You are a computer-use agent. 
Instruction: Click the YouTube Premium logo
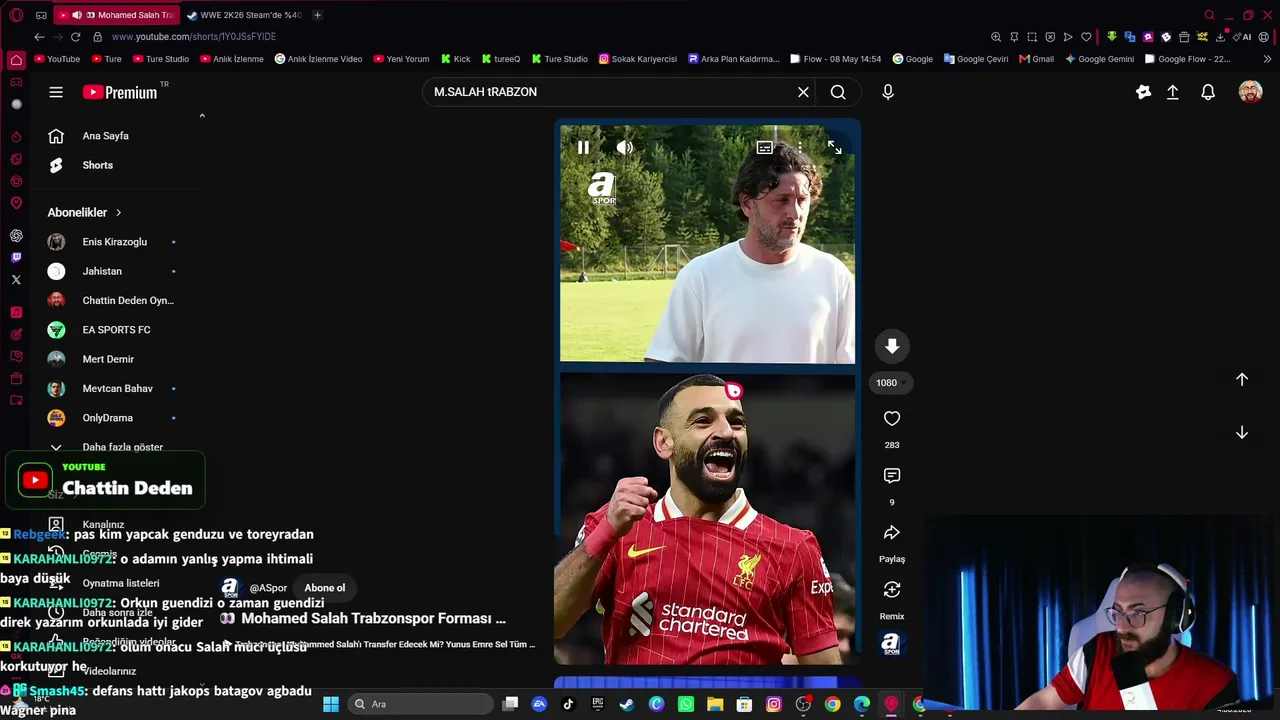[x=120, y=92]
